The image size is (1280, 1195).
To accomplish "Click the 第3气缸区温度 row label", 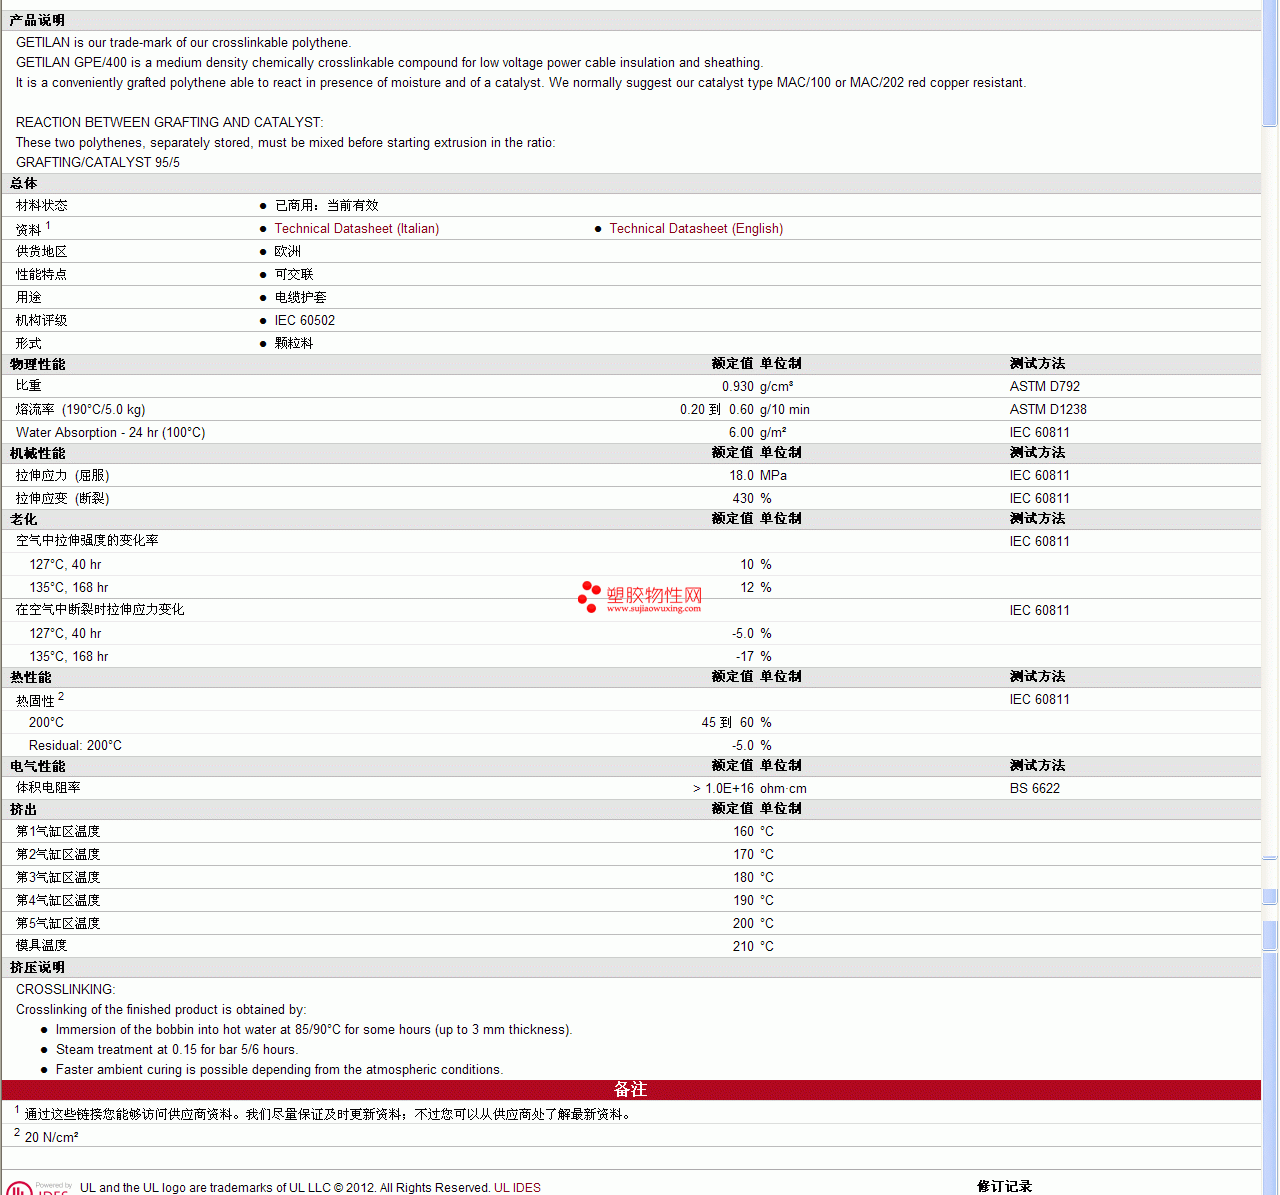I will point(58,878).
